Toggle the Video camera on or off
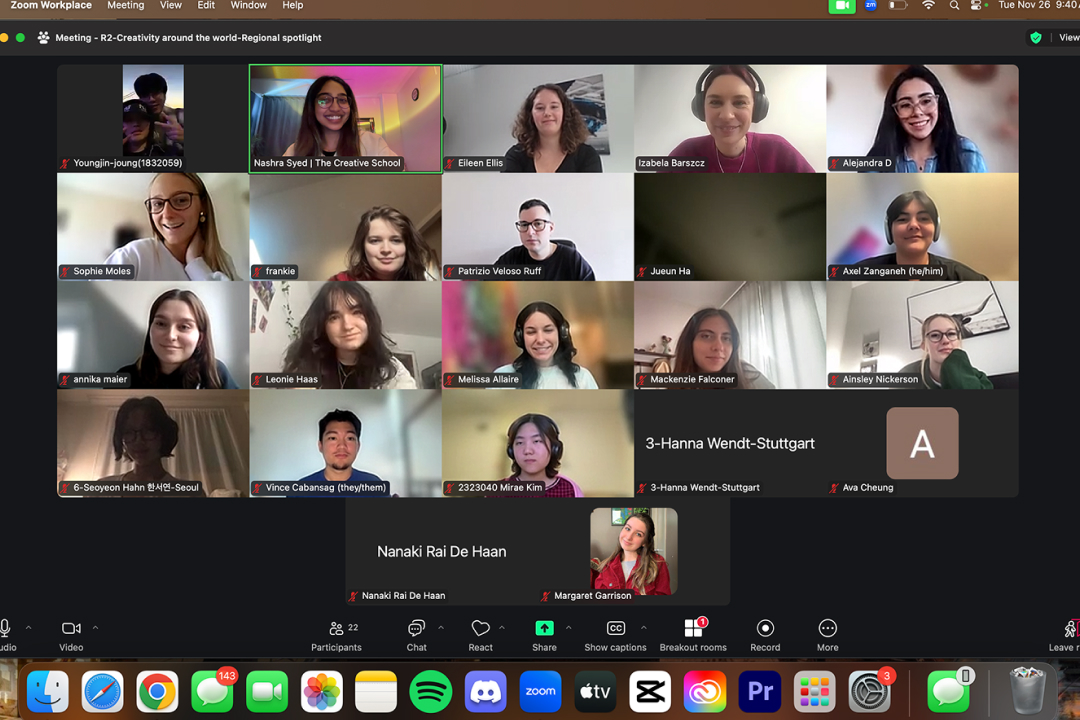This screenshot has height=720, width=1080. tap(71, 635)
